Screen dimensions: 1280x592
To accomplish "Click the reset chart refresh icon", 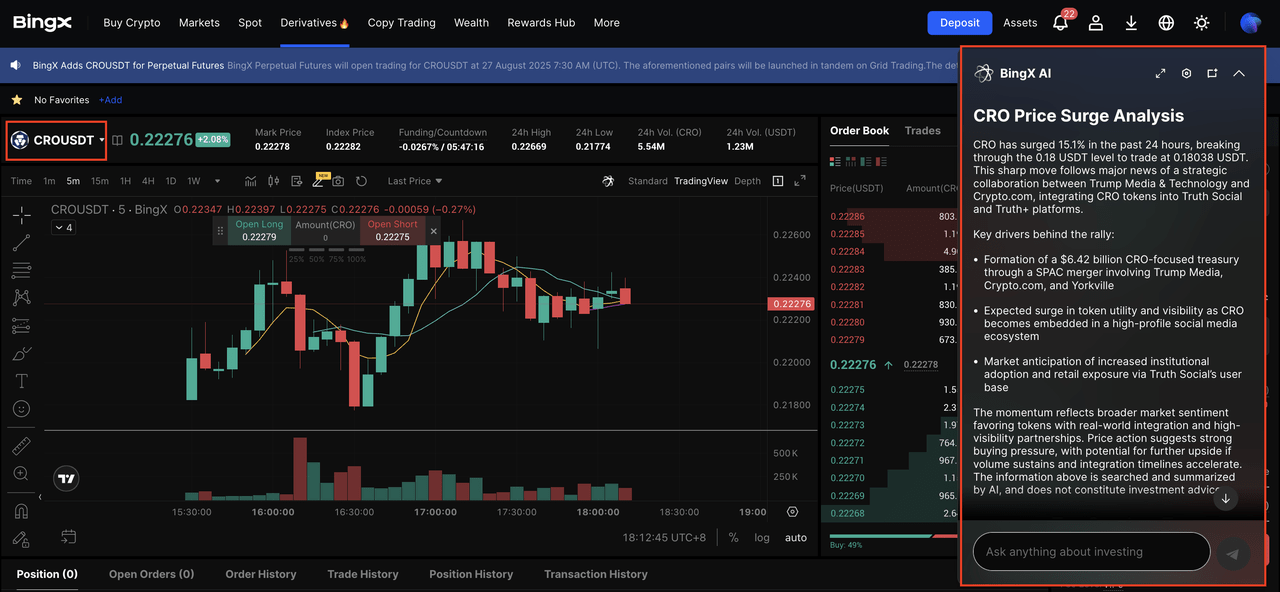I will (x=361, y=181).
